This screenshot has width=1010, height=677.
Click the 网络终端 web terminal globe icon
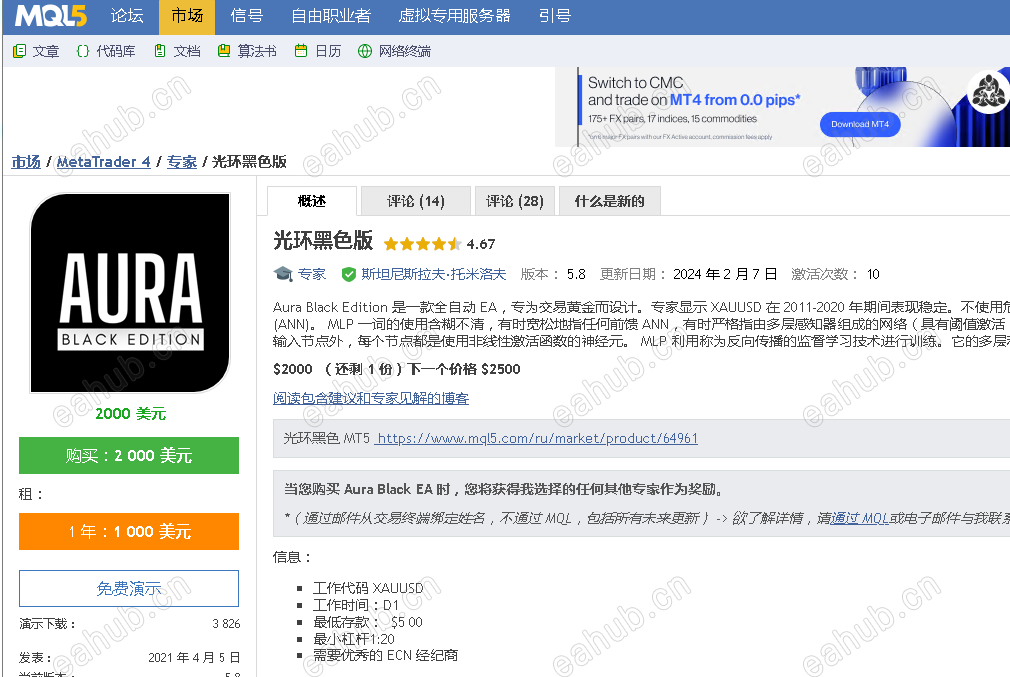click(x=365, y=51)
